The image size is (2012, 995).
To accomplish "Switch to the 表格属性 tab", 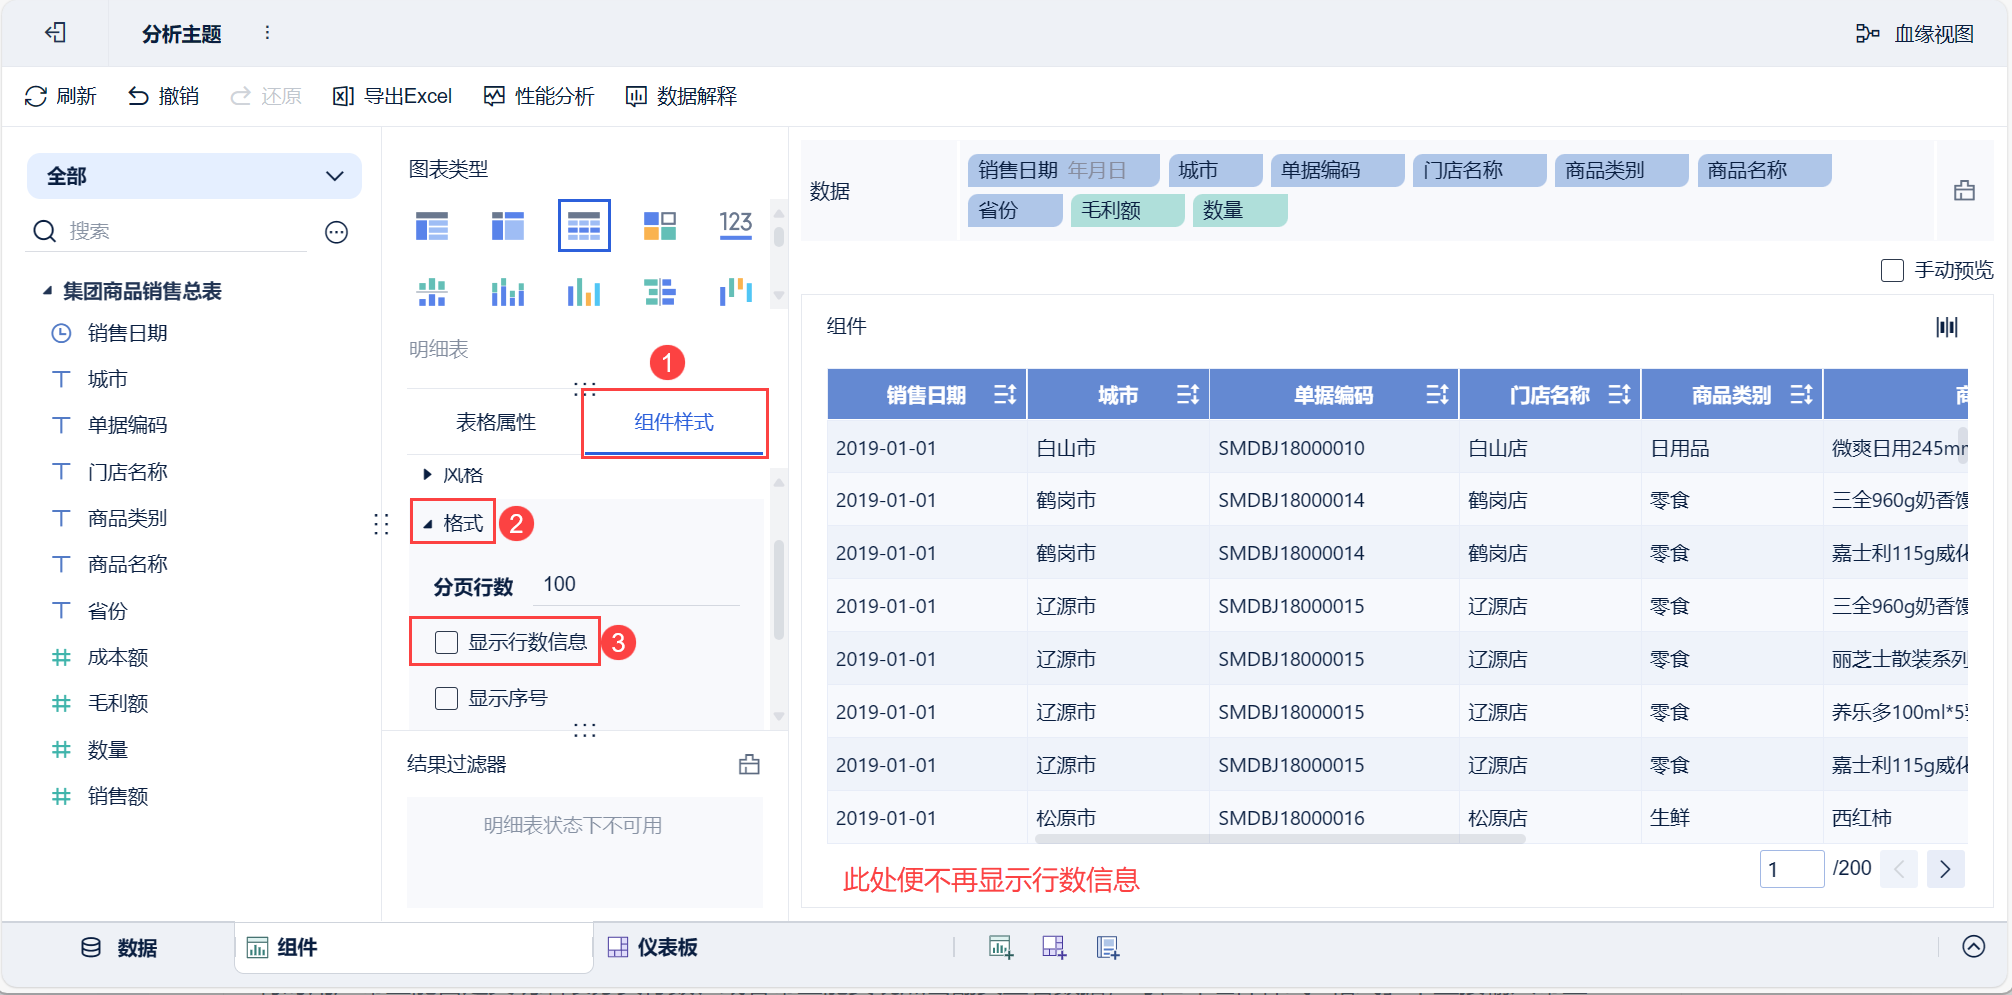I will click(x=496, y=422).
